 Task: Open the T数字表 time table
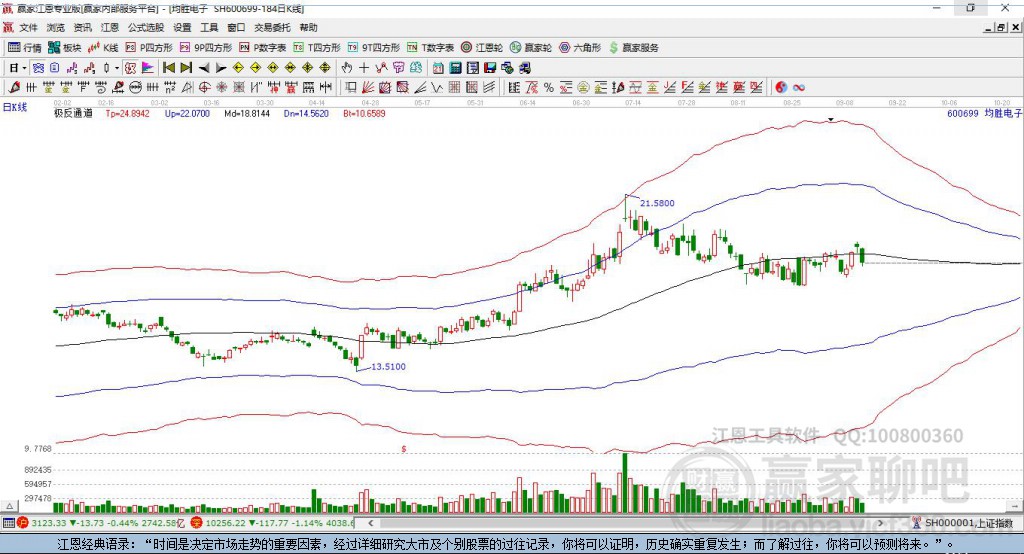(430, 48)
